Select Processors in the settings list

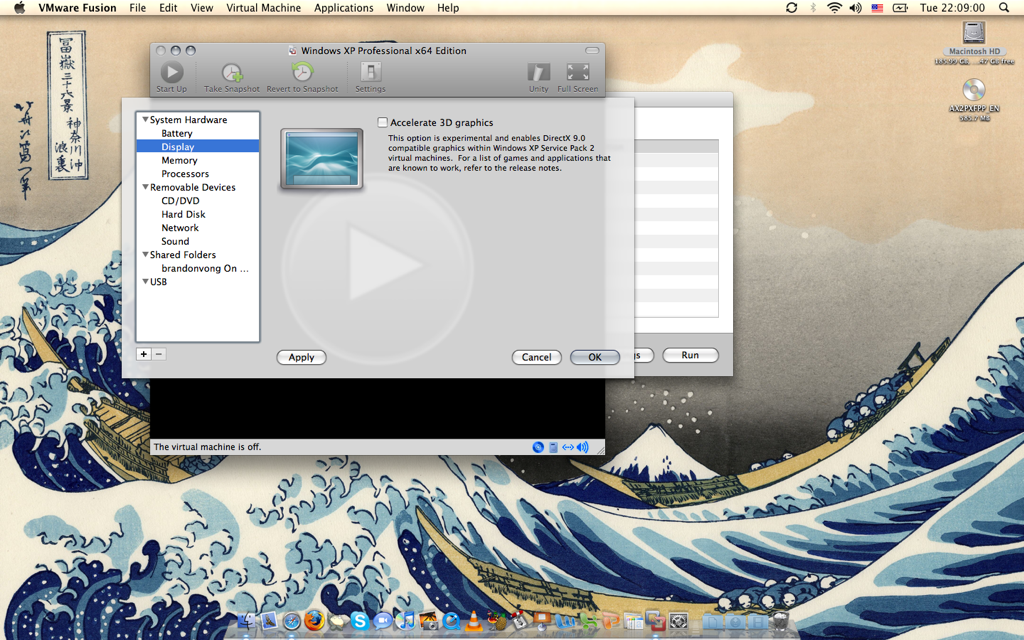[x=198, y=174]
